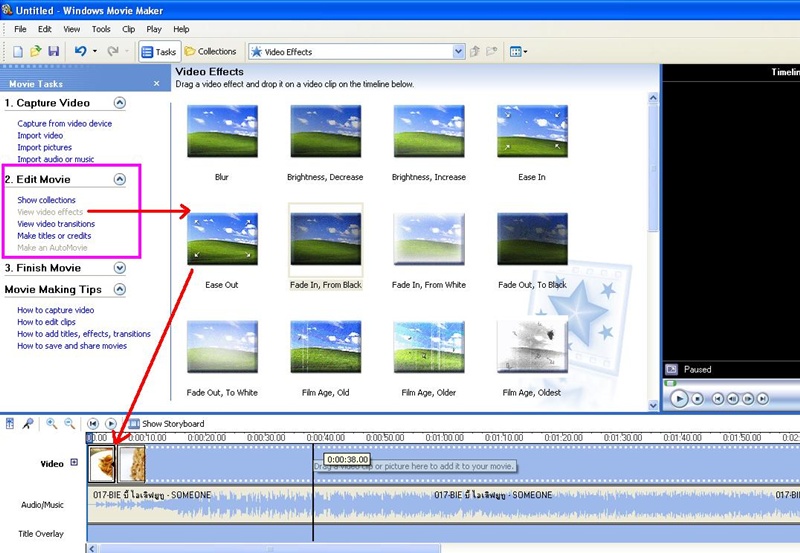Click Make titles or credits link
The image size is (800, 553).
coord(54,236)
